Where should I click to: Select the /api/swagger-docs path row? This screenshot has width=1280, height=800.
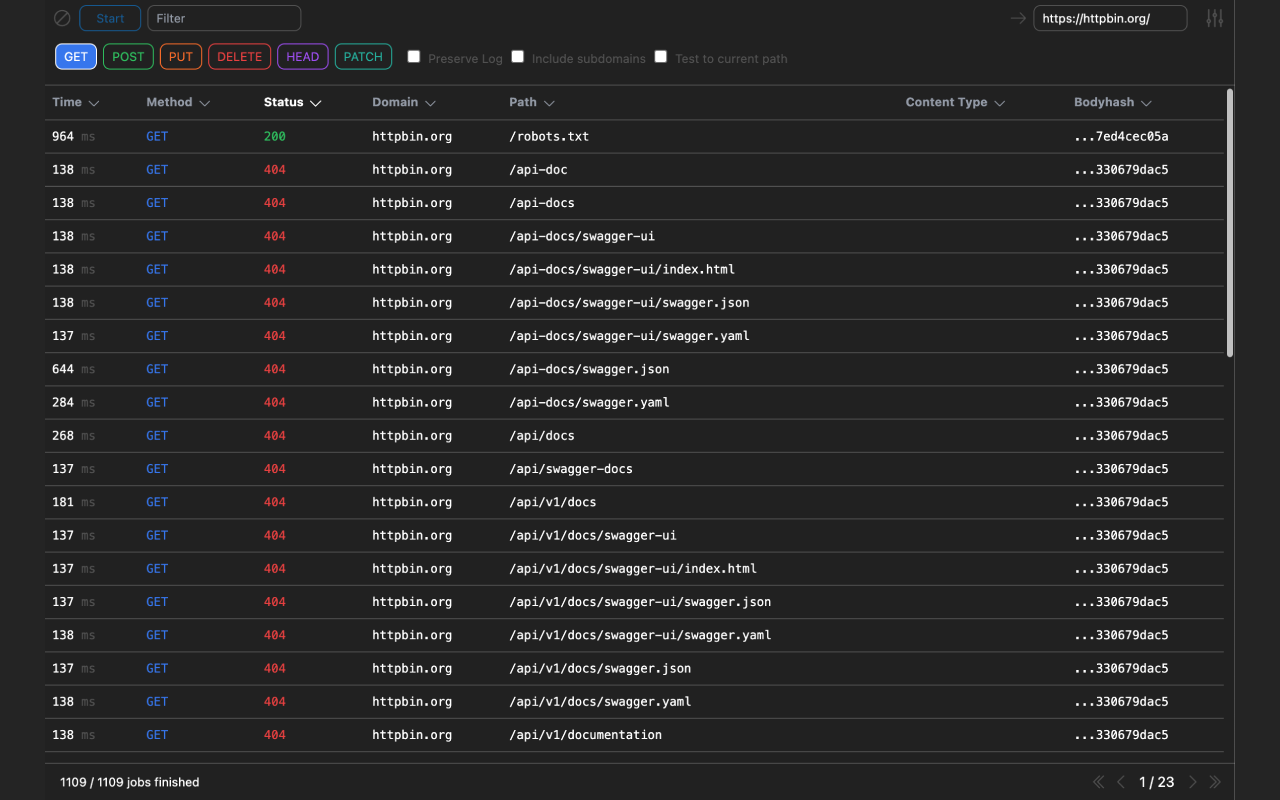[x=634, y=469]
